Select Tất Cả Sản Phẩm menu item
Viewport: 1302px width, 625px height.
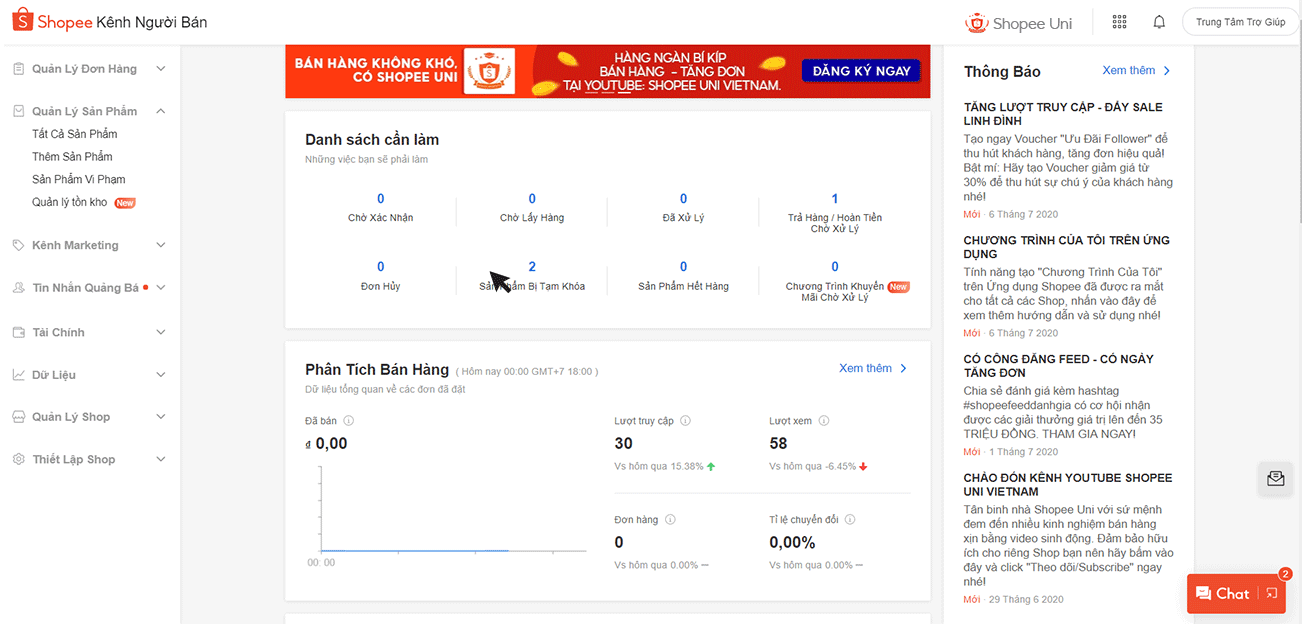coord(74,134)
